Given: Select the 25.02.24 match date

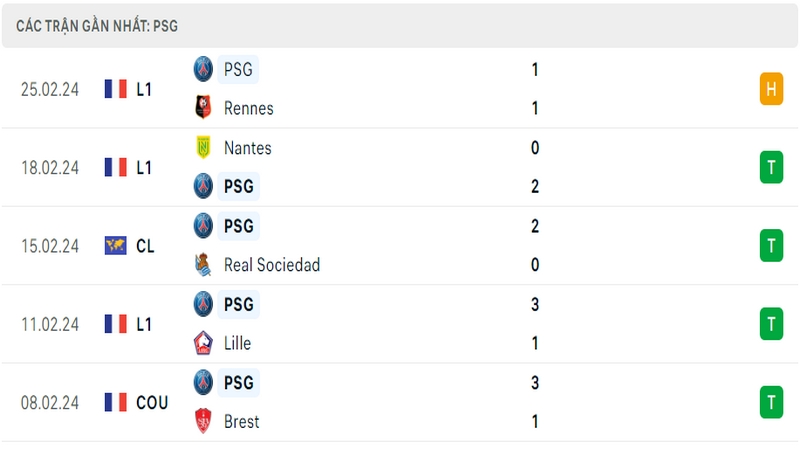Looking at the screenshot, I should pos(50,89).
